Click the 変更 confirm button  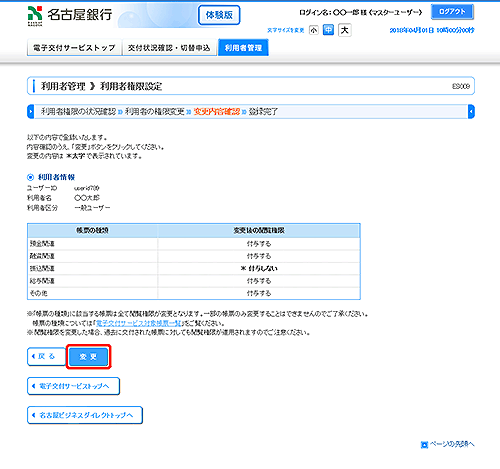point(88,357)
